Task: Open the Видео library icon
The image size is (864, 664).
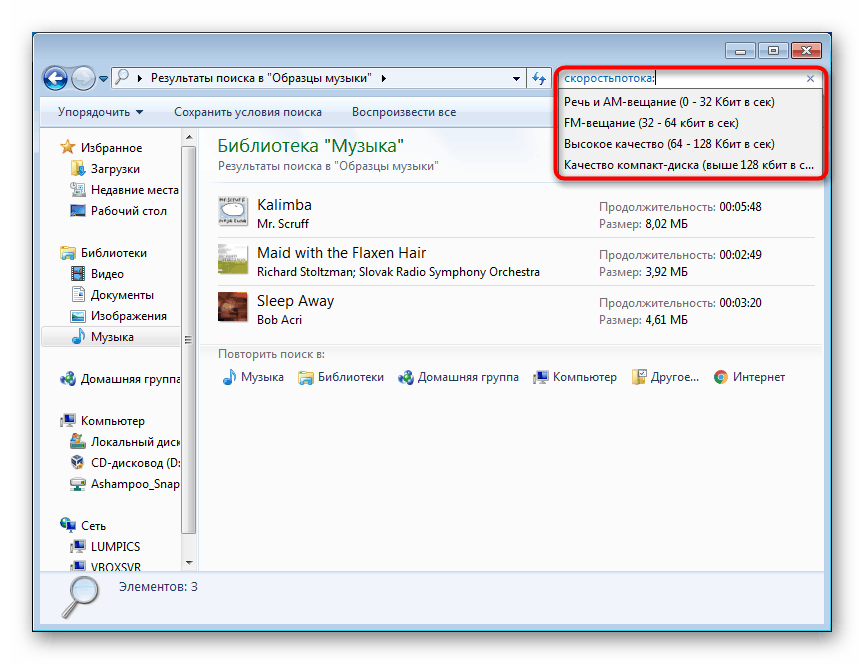Action: 78,274
